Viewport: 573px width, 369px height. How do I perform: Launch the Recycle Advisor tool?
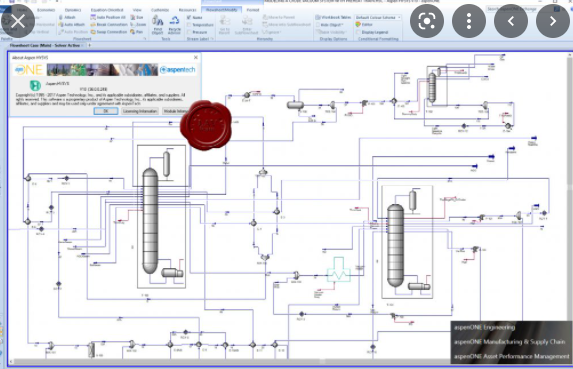click(174, 25)
